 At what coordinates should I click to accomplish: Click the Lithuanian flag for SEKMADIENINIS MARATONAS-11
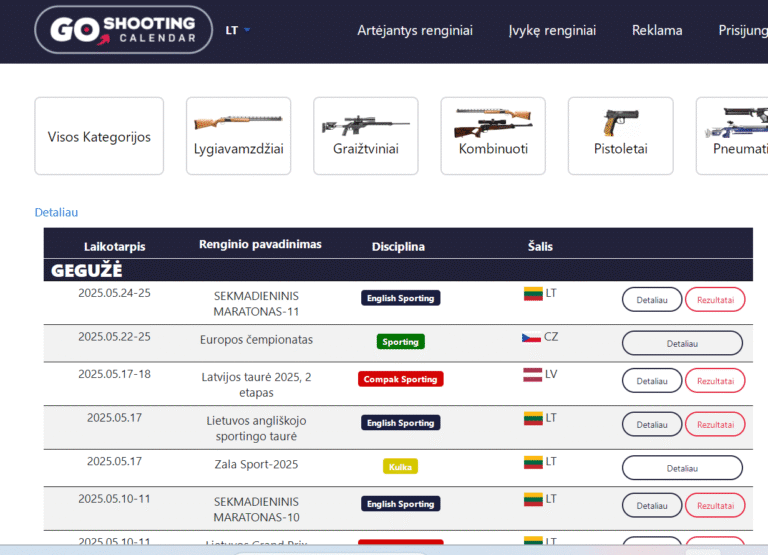pos(533,294)
